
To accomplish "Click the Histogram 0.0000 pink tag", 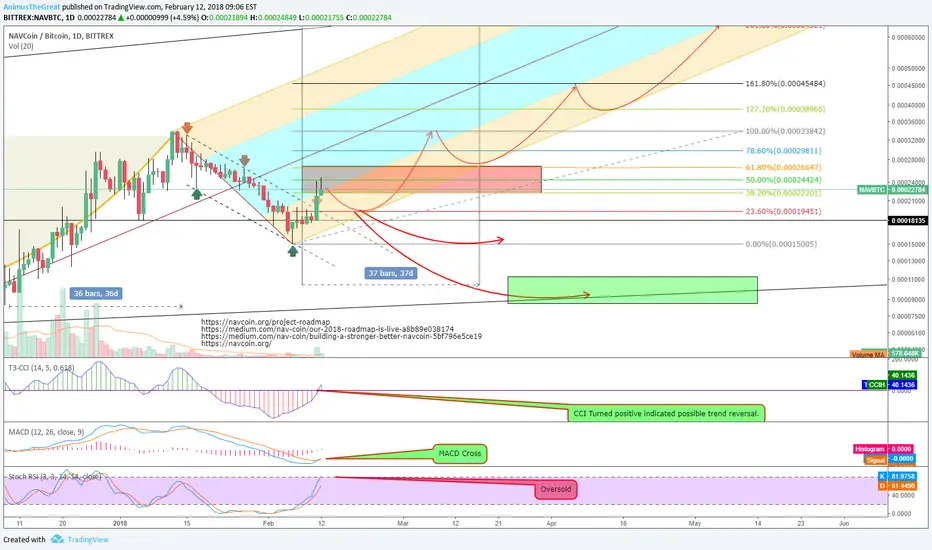I will pos(883,449).
